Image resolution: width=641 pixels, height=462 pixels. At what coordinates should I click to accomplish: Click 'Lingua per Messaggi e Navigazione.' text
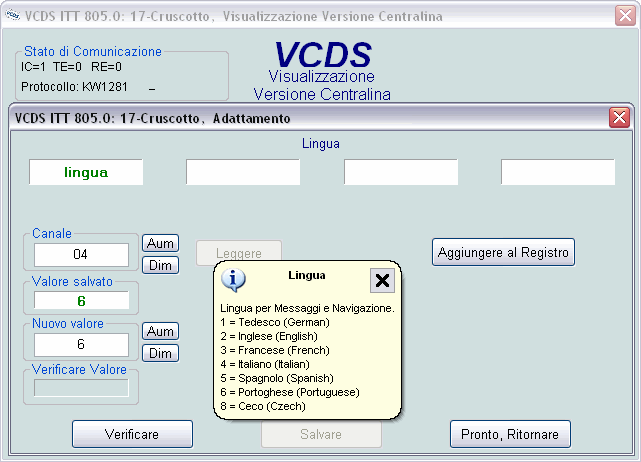307,308
